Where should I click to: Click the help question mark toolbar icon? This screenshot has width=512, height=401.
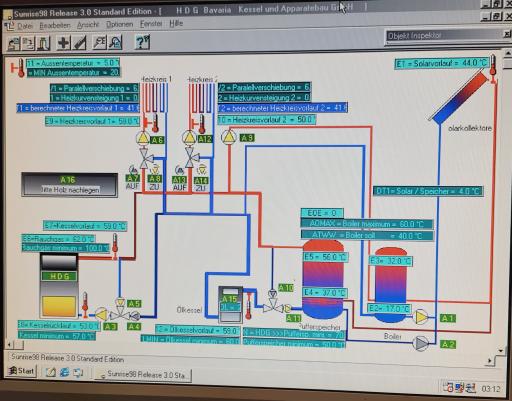click(142, 42)
